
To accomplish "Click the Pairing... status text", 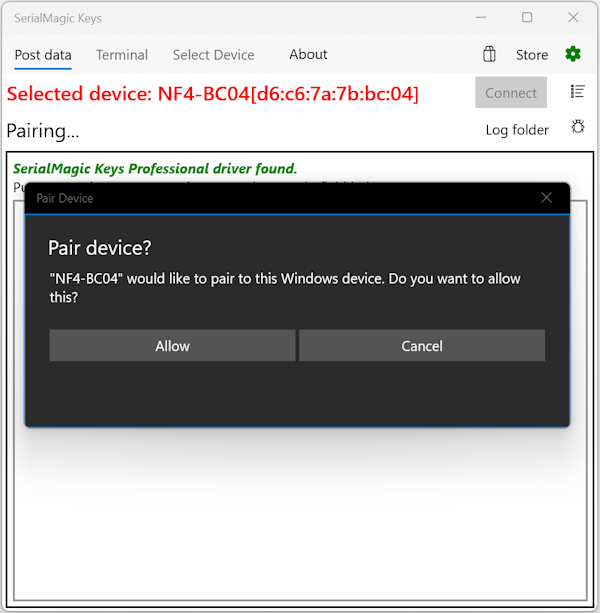I will tap(43, 131).
